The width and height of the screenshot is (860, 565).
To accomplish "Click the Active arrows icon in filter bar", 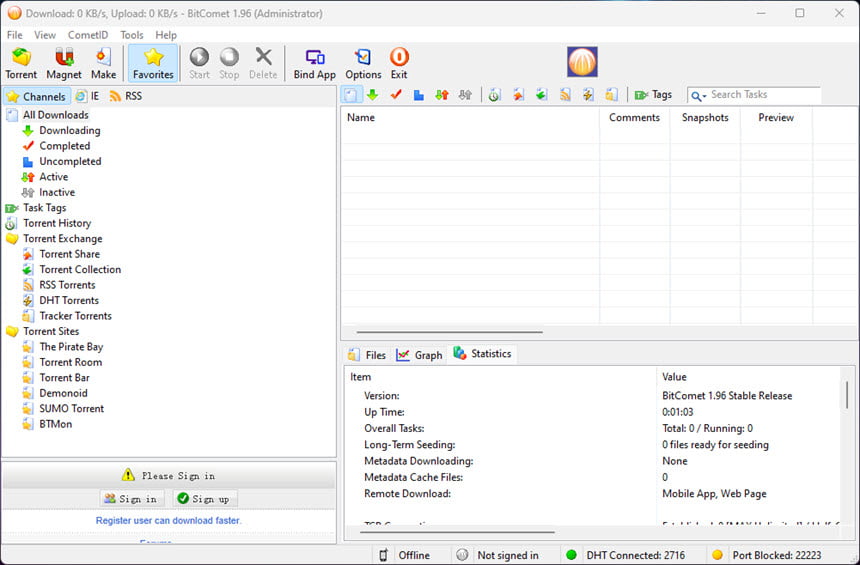I will tap(442, 95).
